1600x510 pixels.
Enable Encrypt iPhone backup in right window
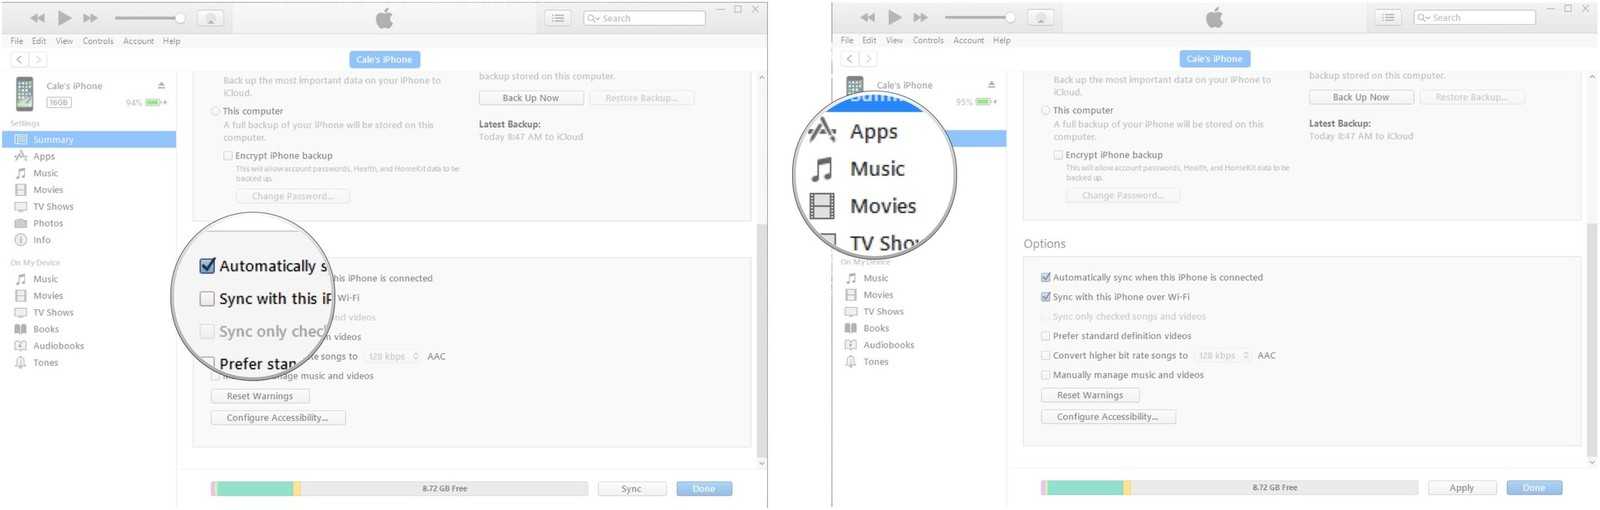click(x=1058, y=155)
